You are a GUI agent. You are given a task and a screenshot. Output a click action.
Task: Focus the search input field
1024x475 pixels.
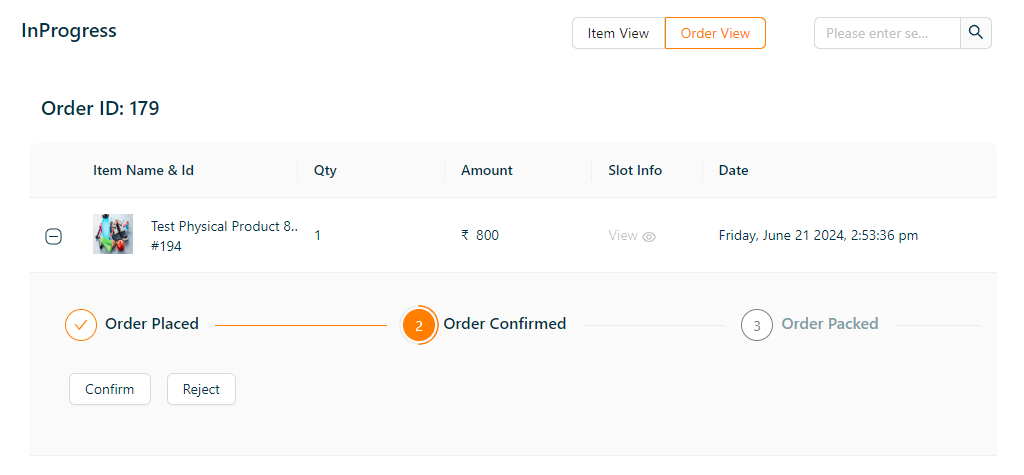coord(887,33)
